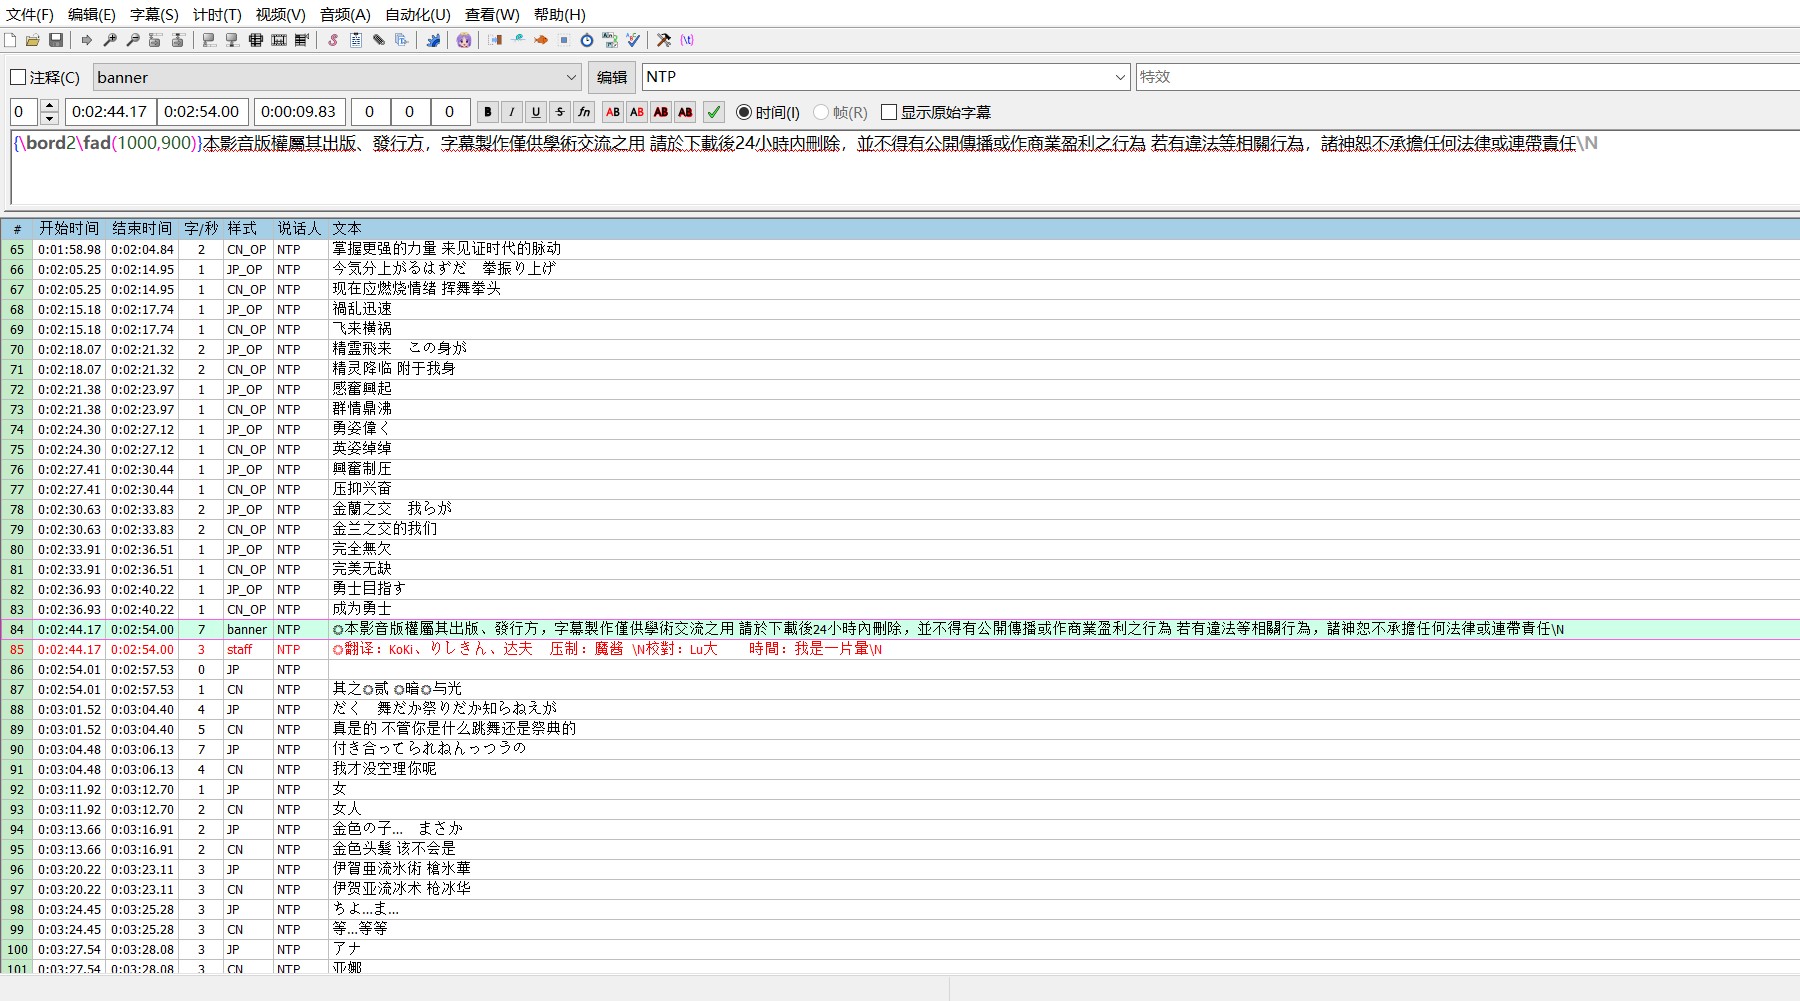Open the 自动化 menu
The image size is (1800, 1001).
417,14
